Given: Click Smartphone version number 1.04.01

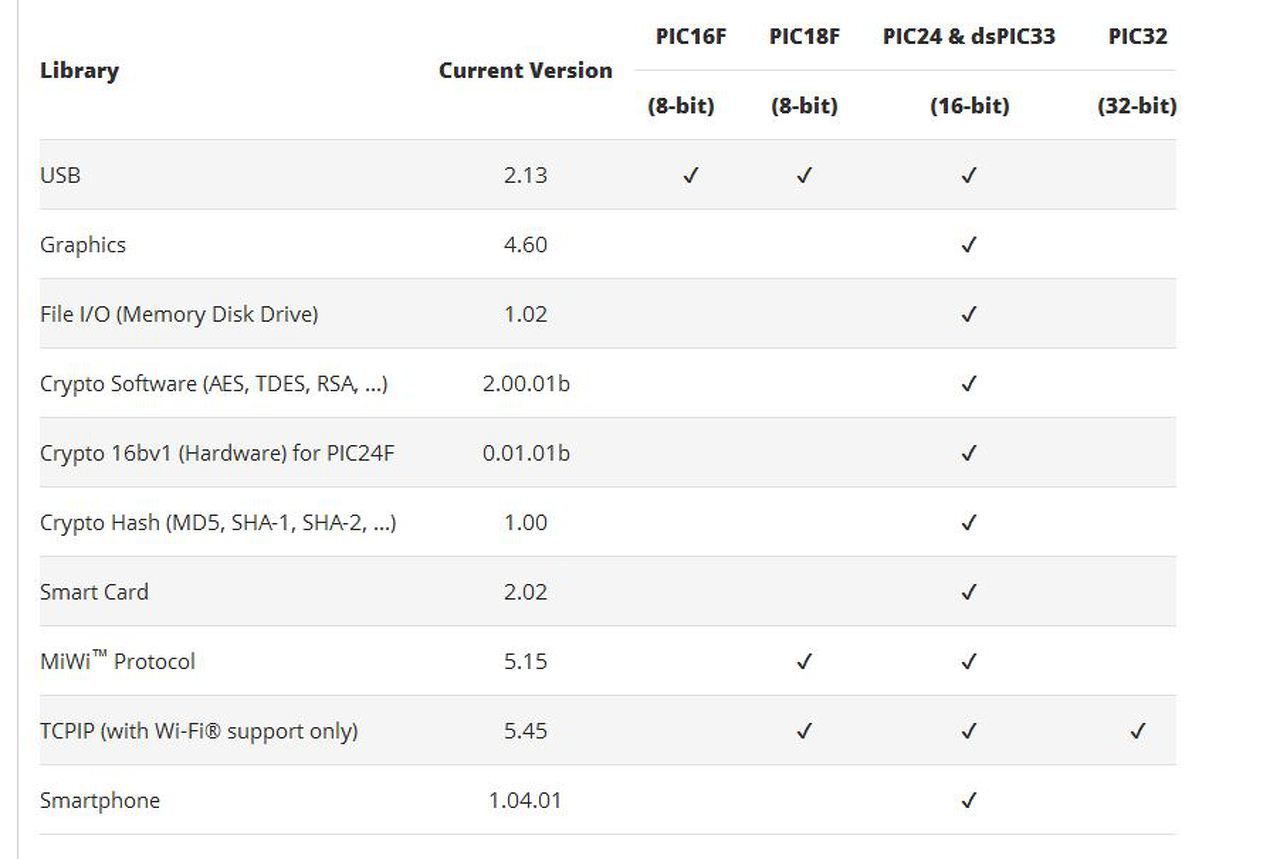Looking at the screenshot, I should pyautogui.click(x=525, y=801).
